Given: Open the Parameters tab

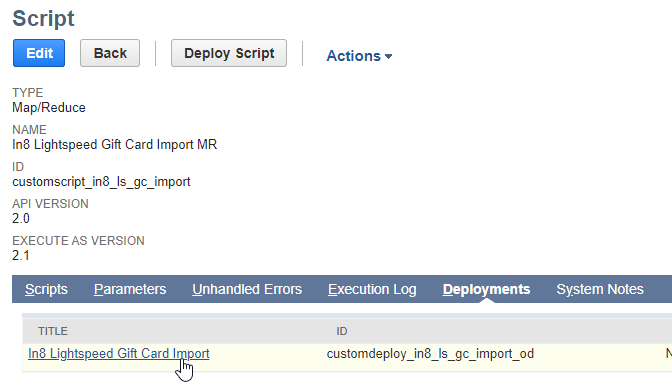Looking at the screenshot, I should coord(130,289).
